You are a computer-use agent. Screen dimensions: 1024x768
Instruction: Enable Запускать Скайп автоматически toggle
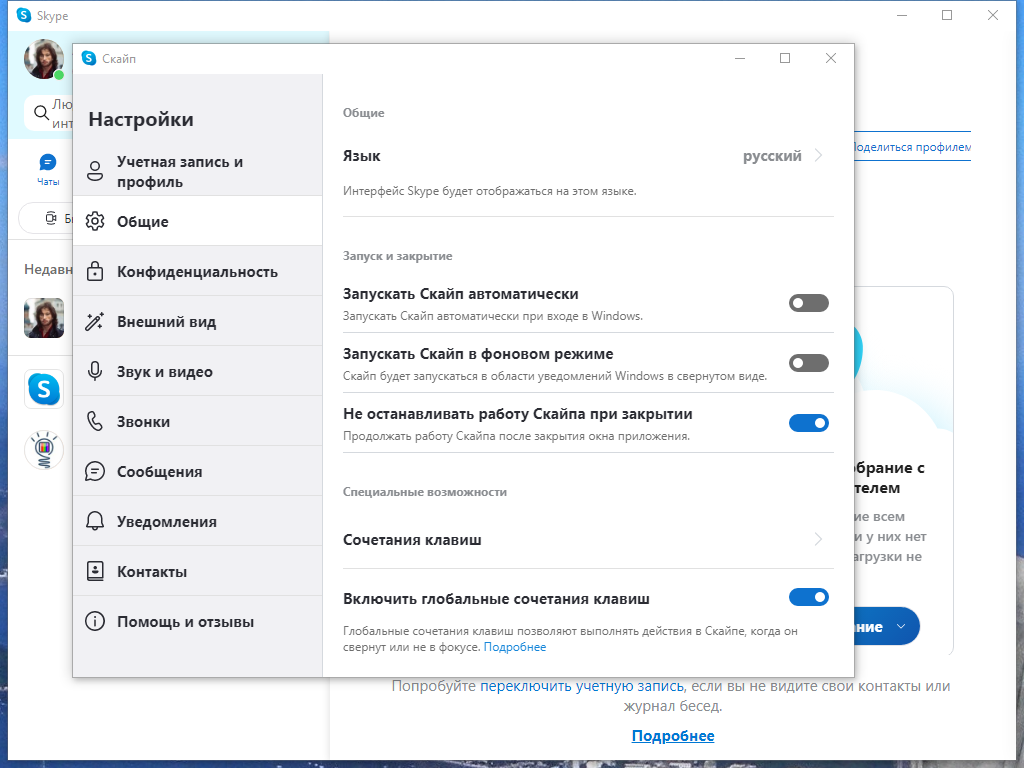[x=808, y=303]
